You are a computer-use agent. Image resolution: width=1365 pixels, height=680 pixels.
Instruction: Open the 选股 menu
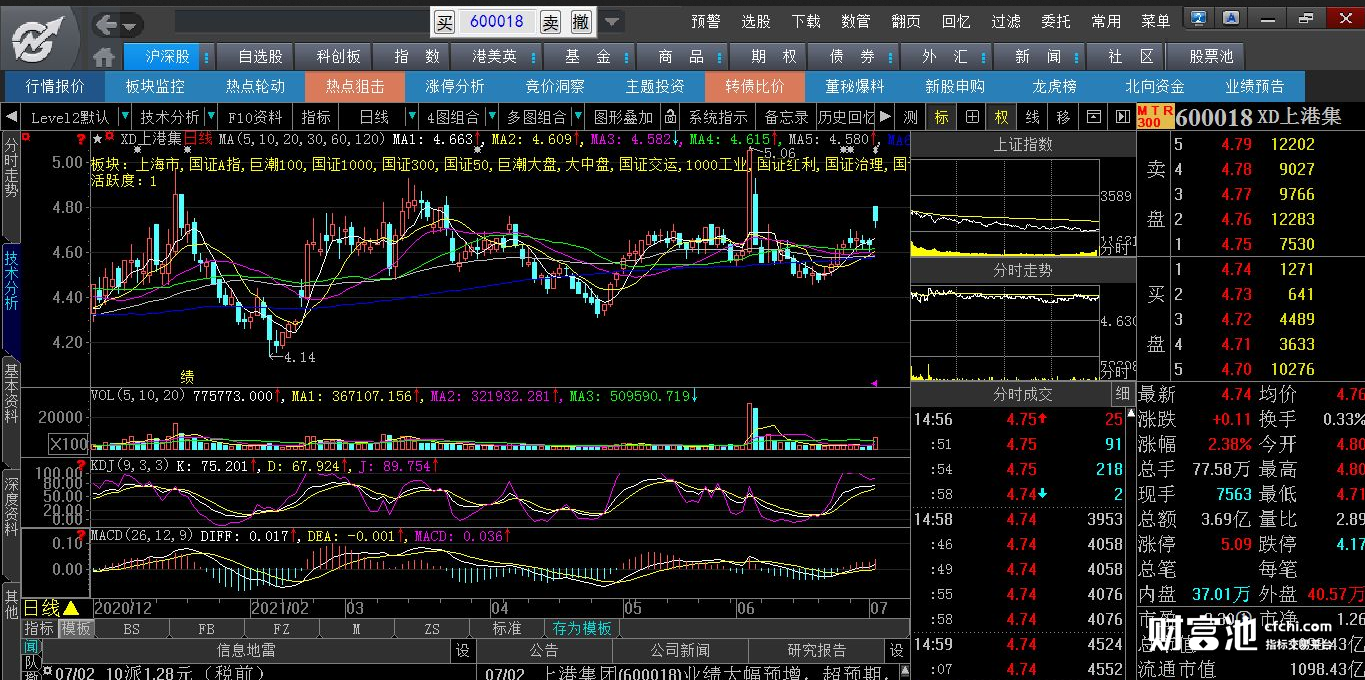coord(756,21)
